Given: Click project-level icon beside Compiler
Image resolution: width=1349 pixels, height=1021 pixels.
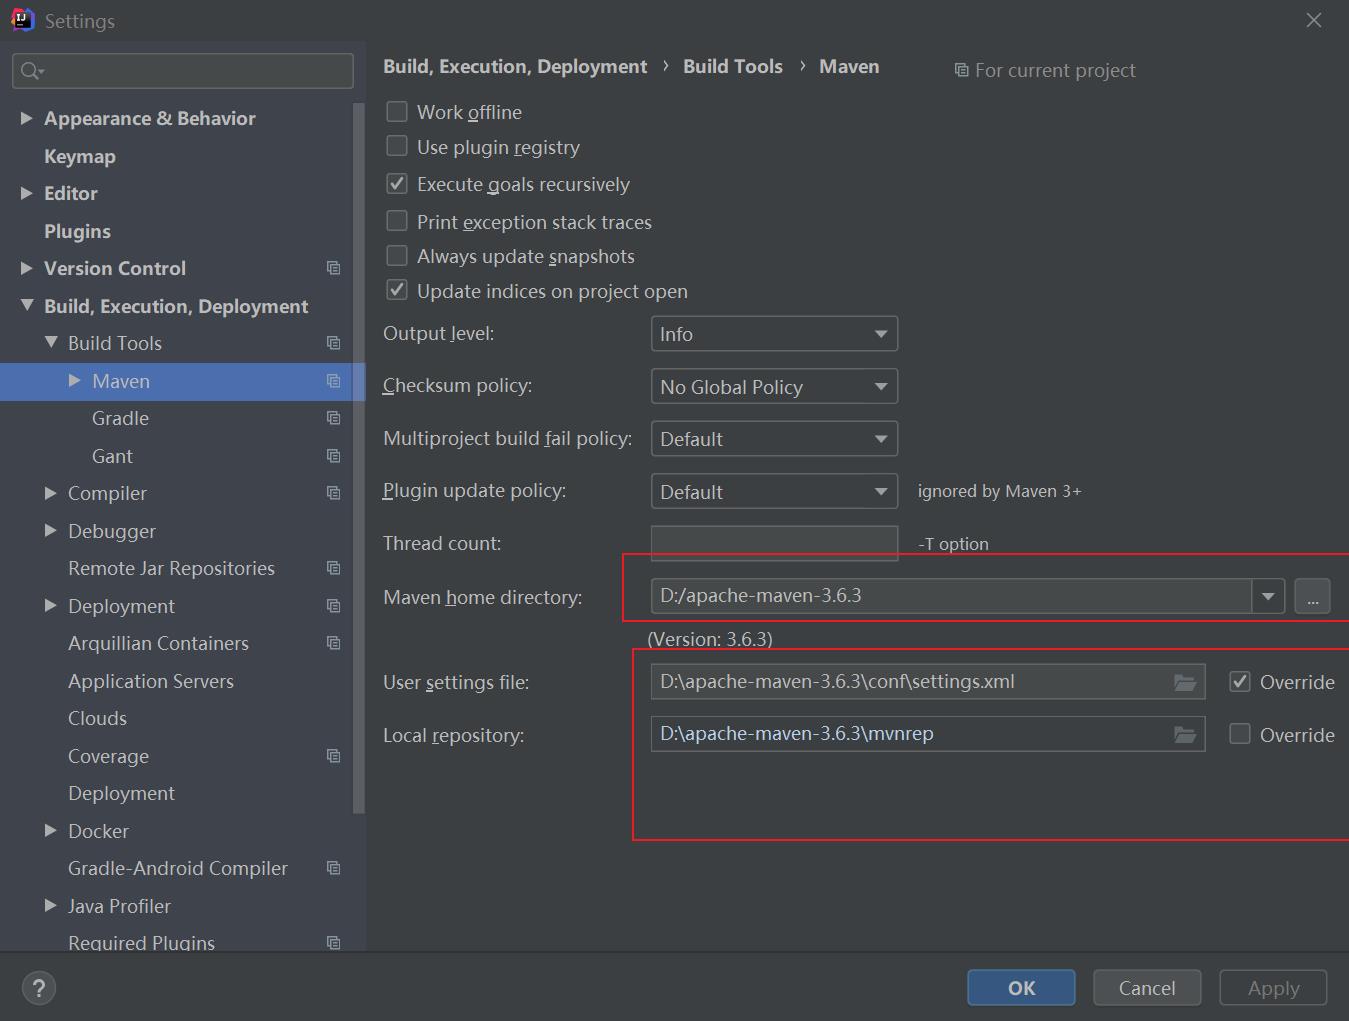Looking at the screenshot, I should tap(334, 493).
